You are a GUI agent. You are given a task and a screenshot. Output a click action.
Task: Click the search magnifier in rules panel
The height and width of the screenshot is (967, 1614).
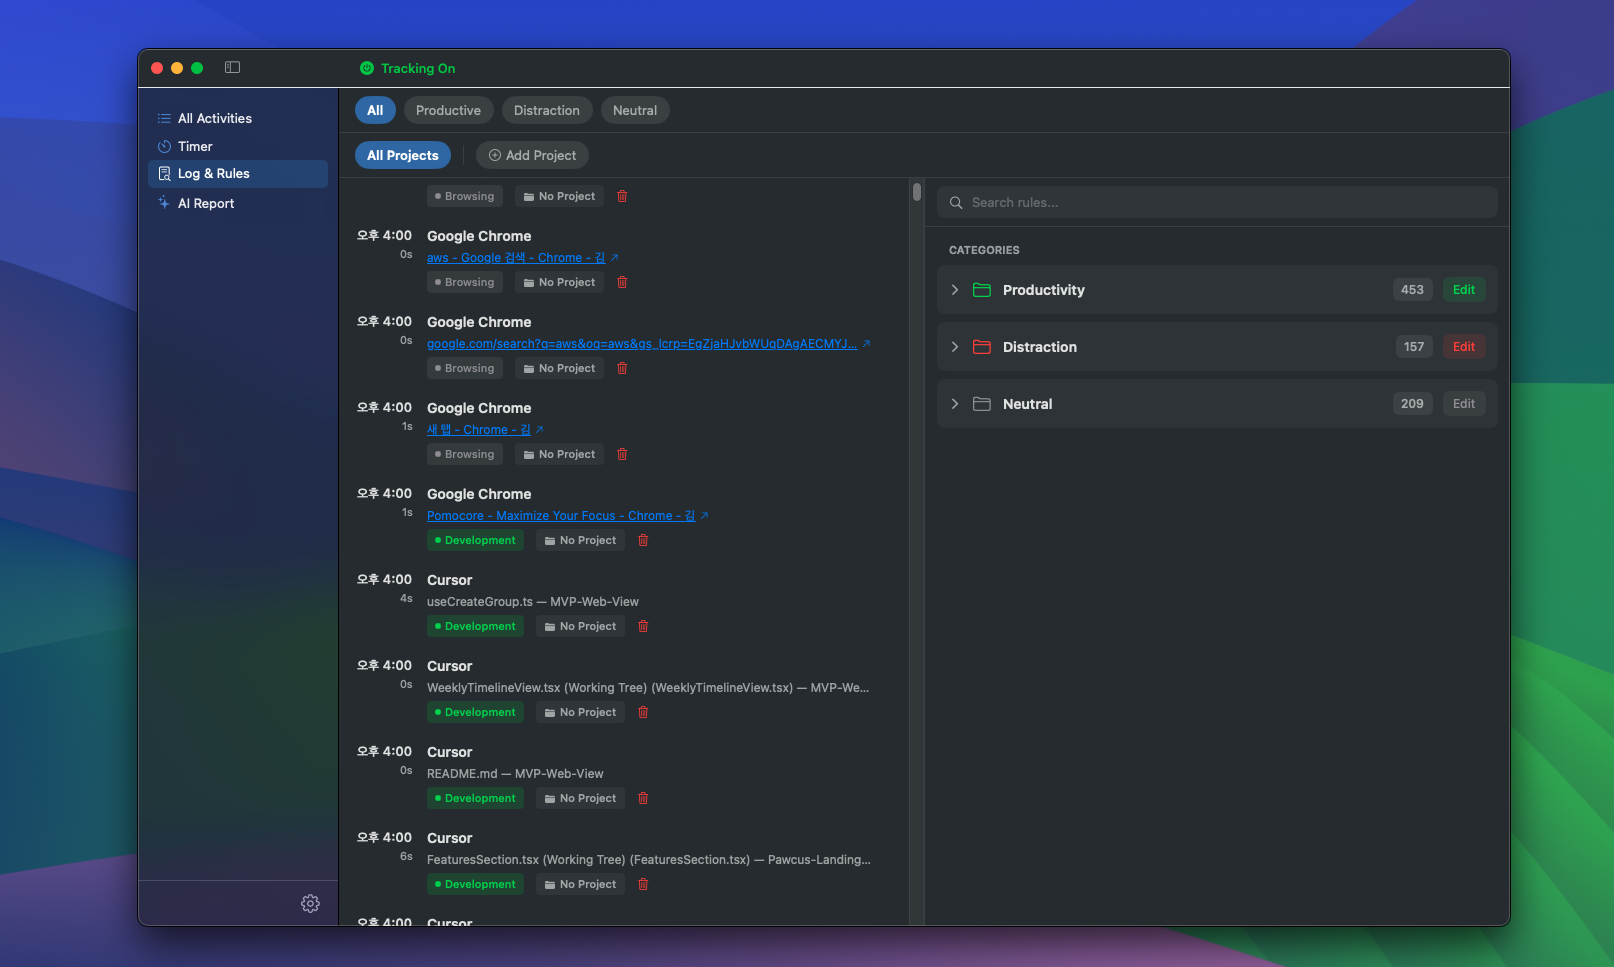click(x=956, y=202)
